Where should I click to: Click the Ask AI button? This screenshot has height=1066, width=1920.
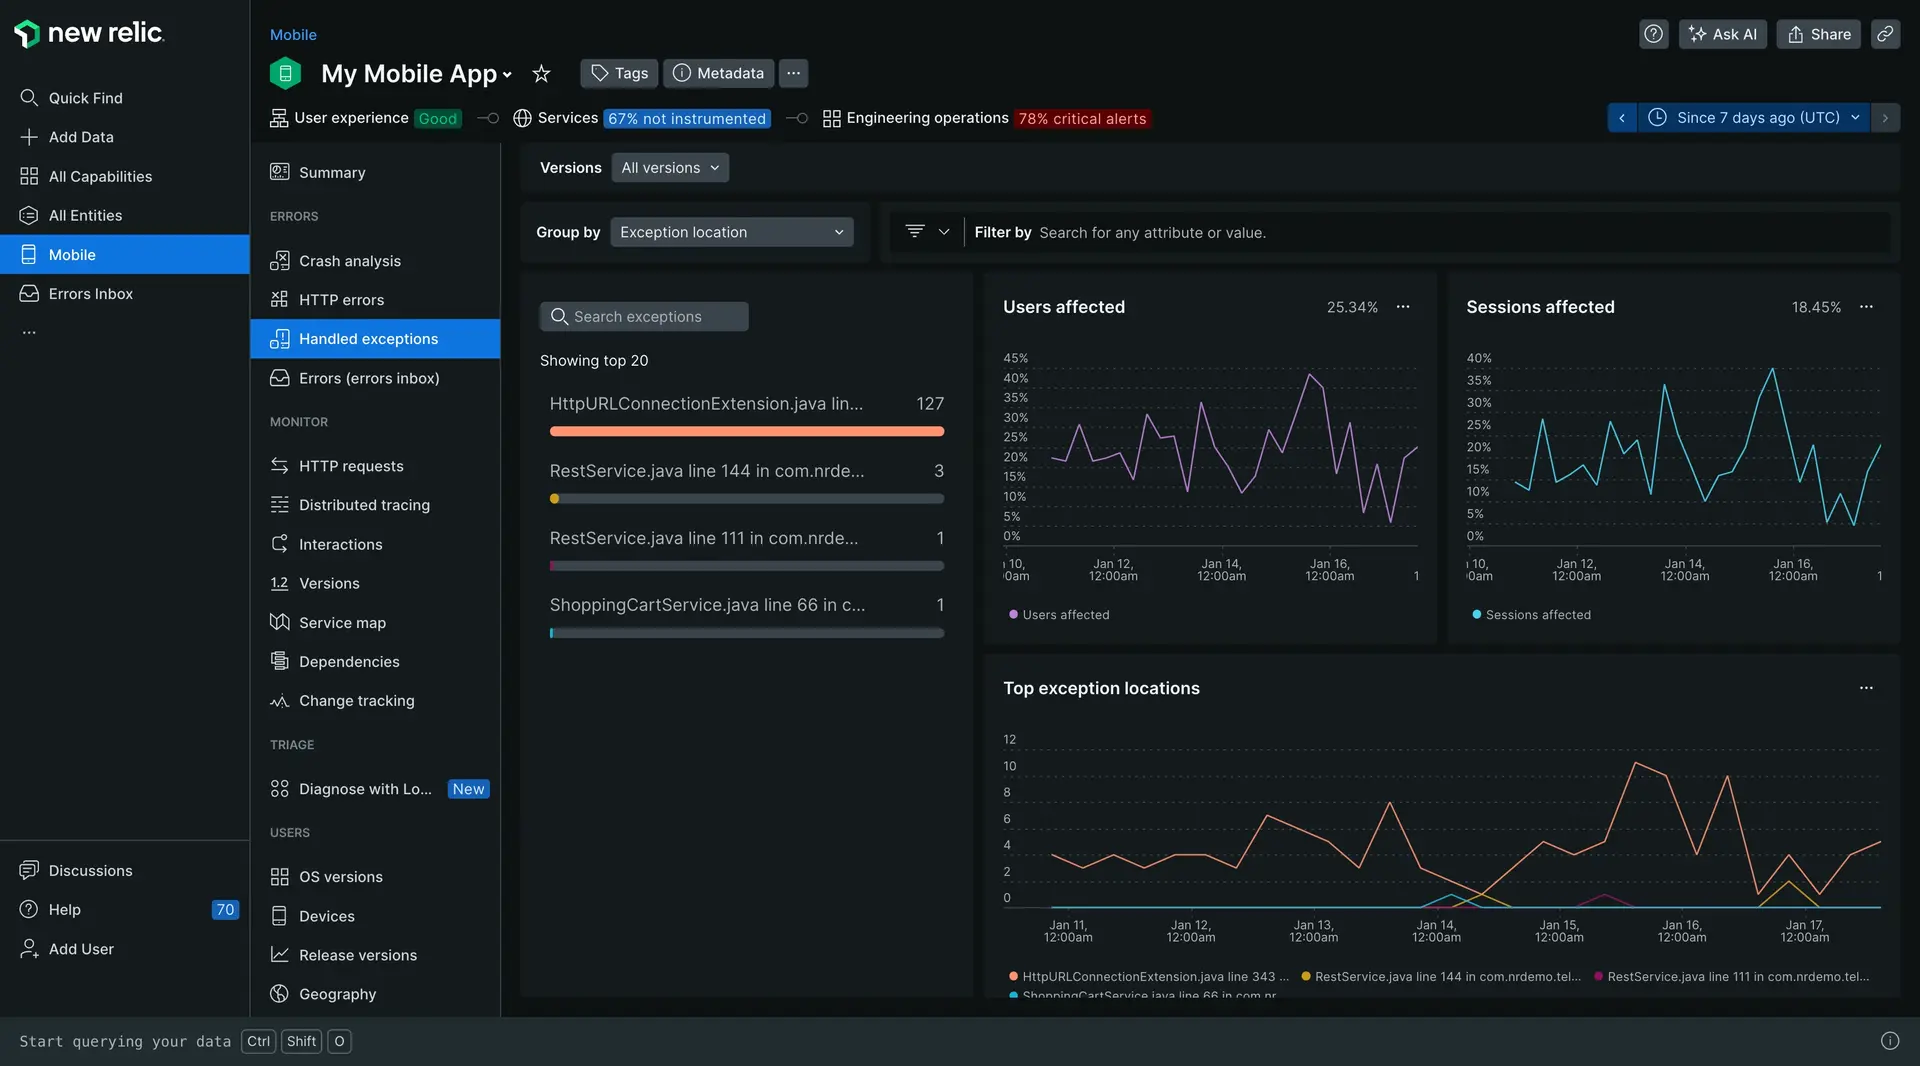(1722, 34)
